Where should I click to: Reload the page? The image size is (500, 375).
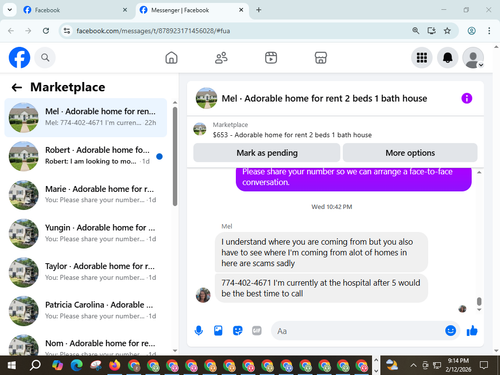pyautogui.click(x=46, y=31)
